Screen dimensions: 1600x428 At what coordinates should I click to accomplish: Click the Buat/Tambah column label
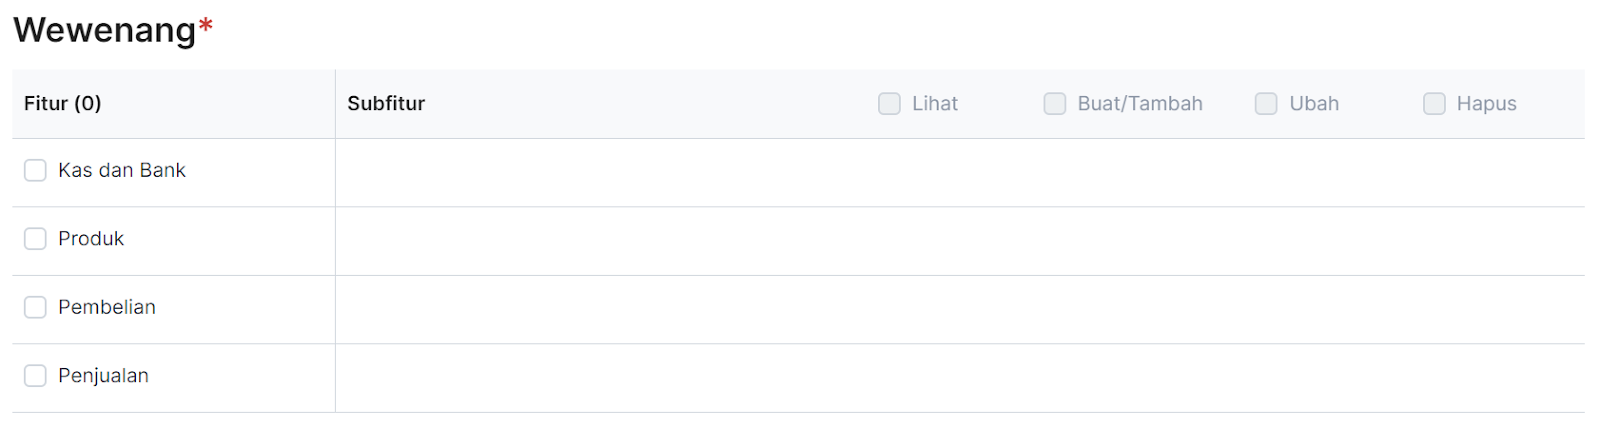click(x=1140, y=104)
